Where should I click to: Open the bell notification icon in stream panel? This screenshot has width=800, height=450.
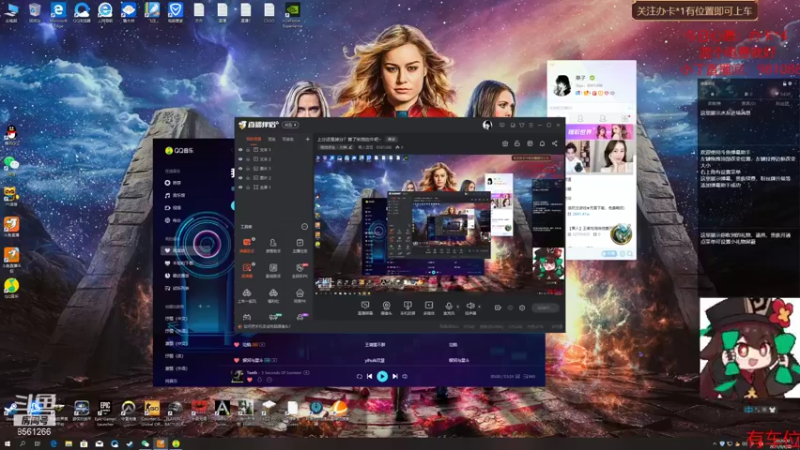542,144
